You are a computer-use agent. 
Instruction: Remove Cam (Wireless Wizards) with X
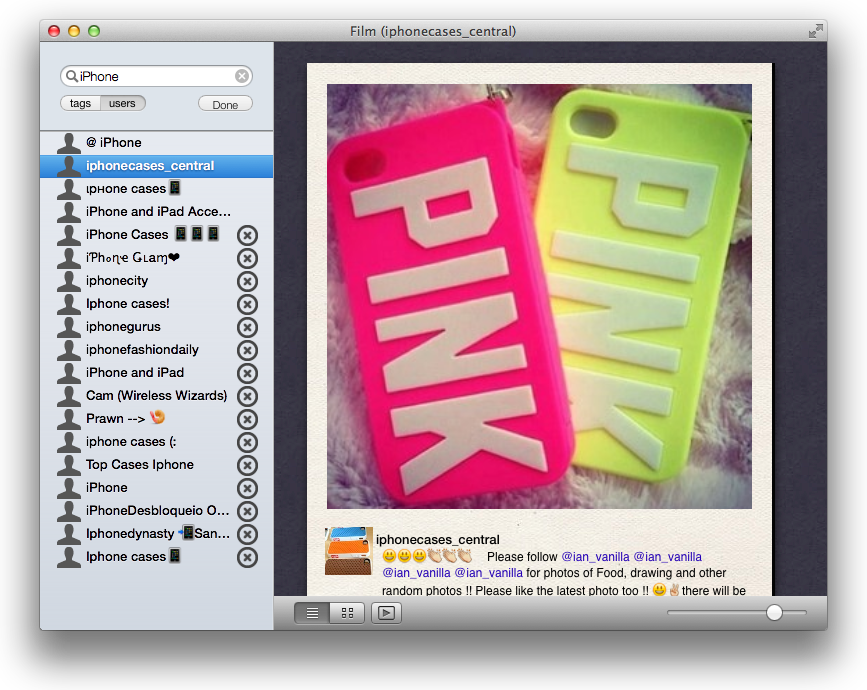[x=247, y=396]
